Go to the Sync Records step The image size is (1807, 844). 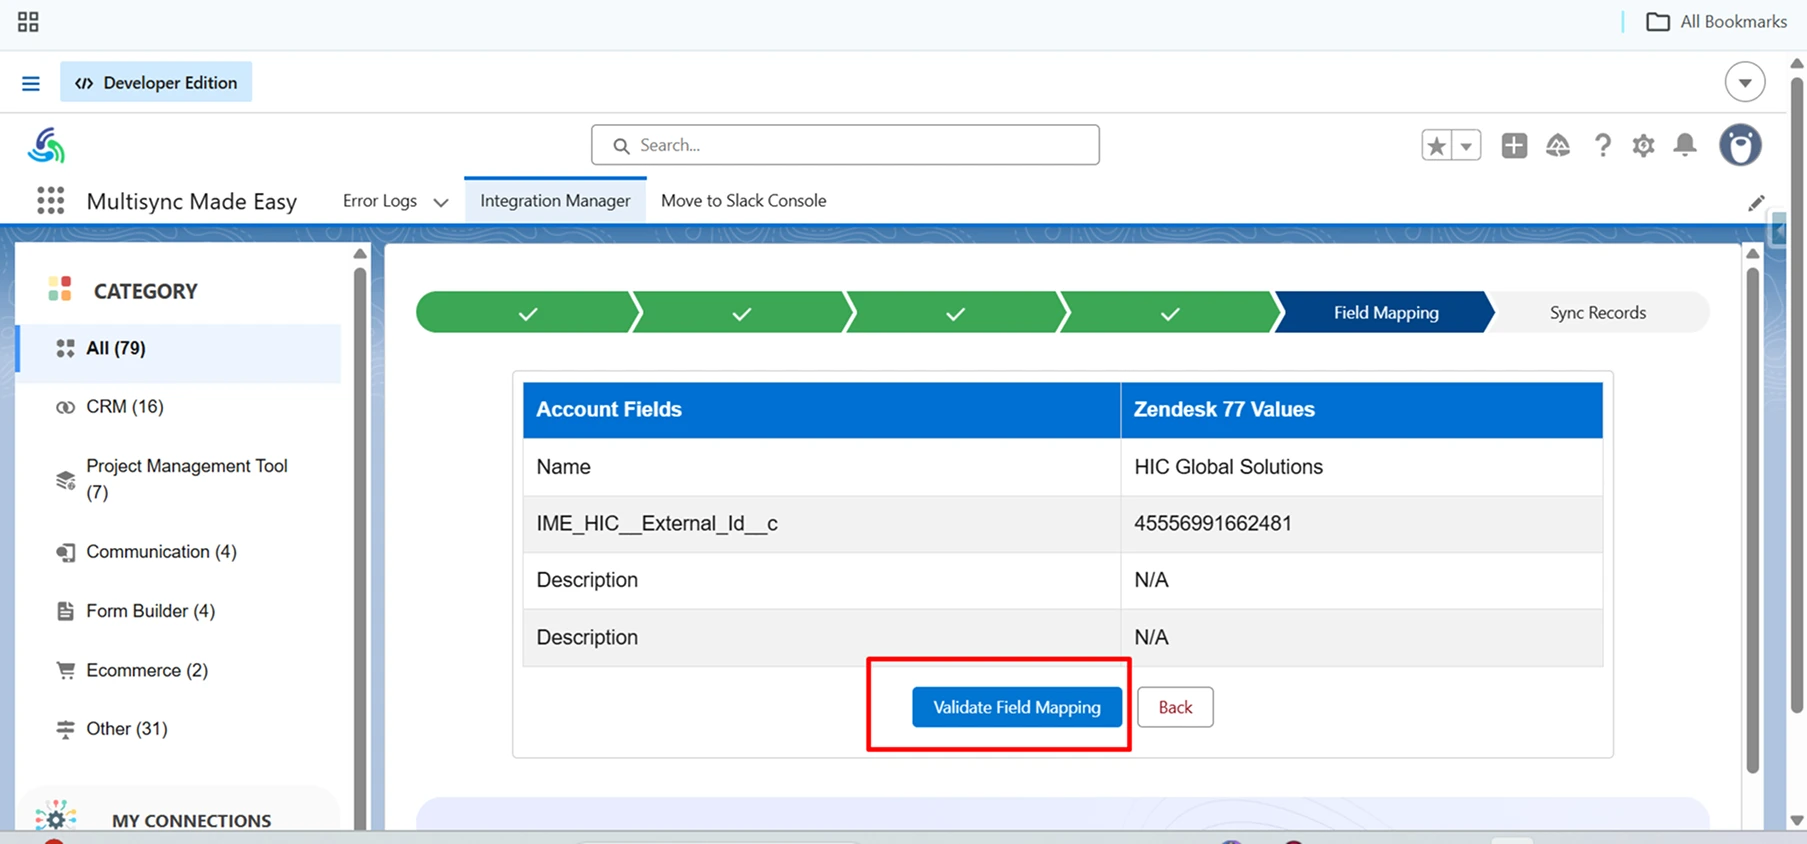tap(1598, 313)
